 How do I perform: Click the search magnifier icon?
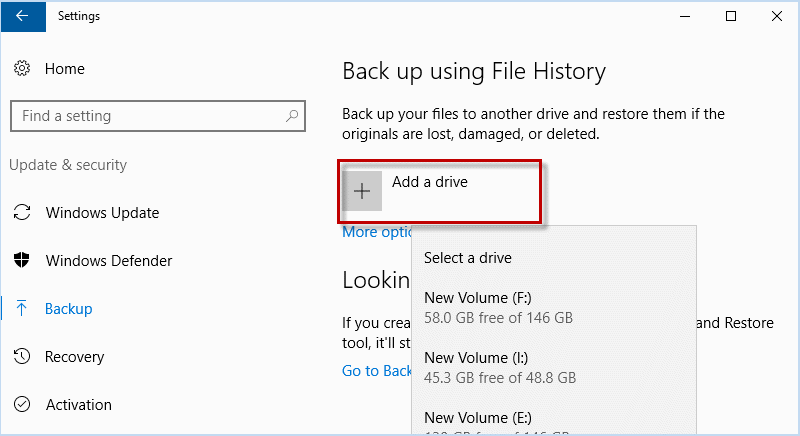pos(292,116)
